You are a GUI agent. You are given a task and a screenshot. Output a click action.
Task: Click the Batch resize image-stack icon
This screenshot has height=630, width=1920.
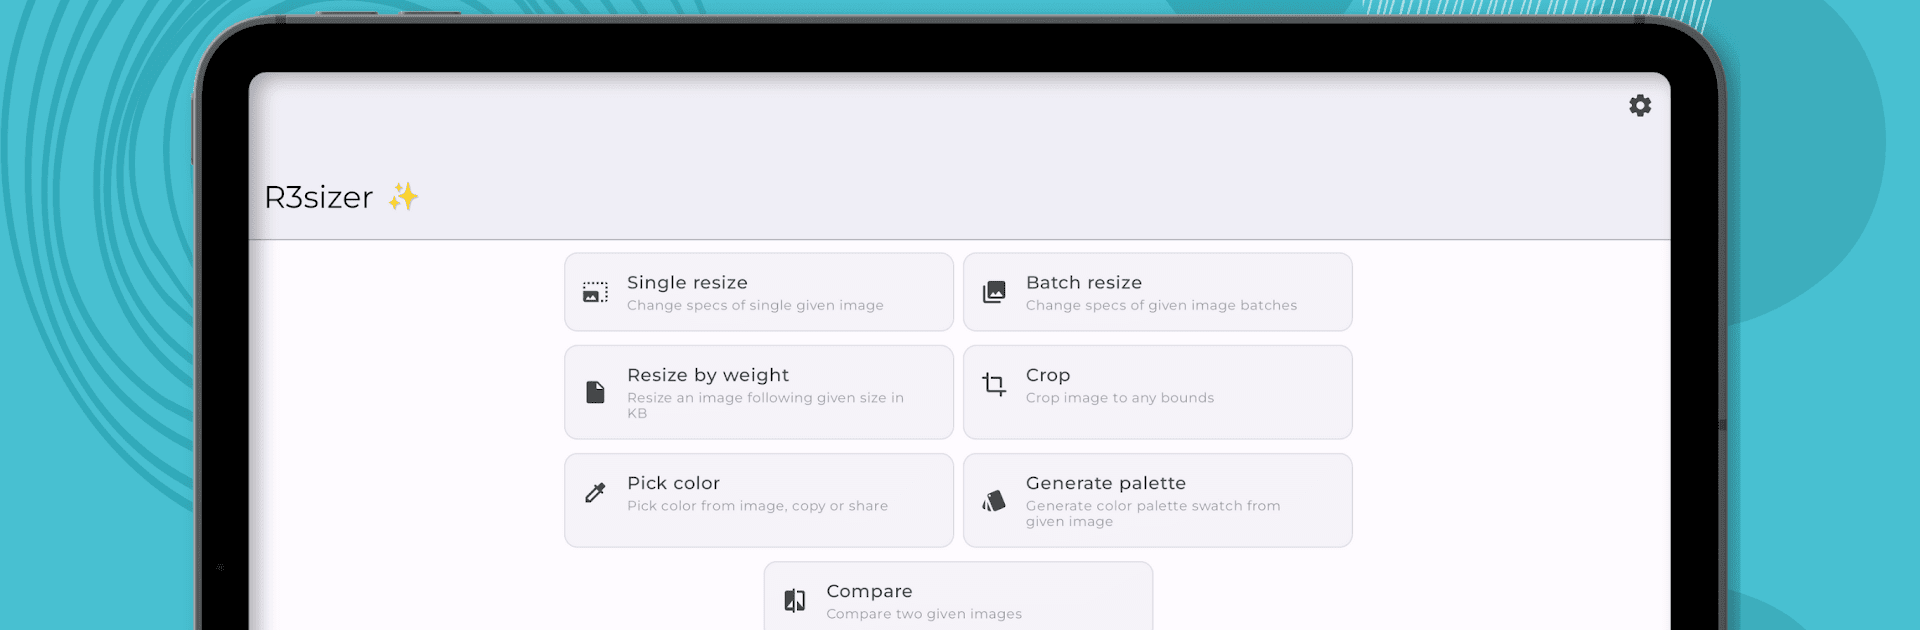coord(994,292)
